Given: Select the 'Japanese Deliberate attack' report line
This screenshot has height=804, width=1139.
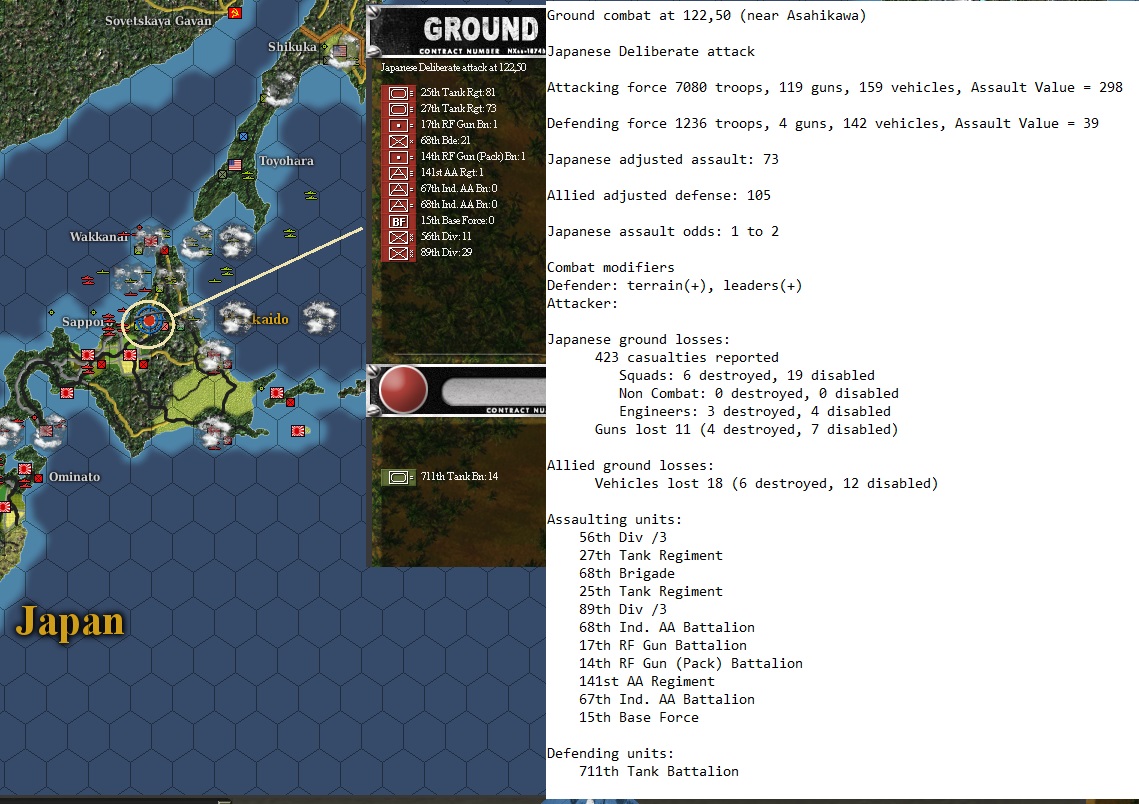Looking at the screenshot, I should tap(651, 52).
